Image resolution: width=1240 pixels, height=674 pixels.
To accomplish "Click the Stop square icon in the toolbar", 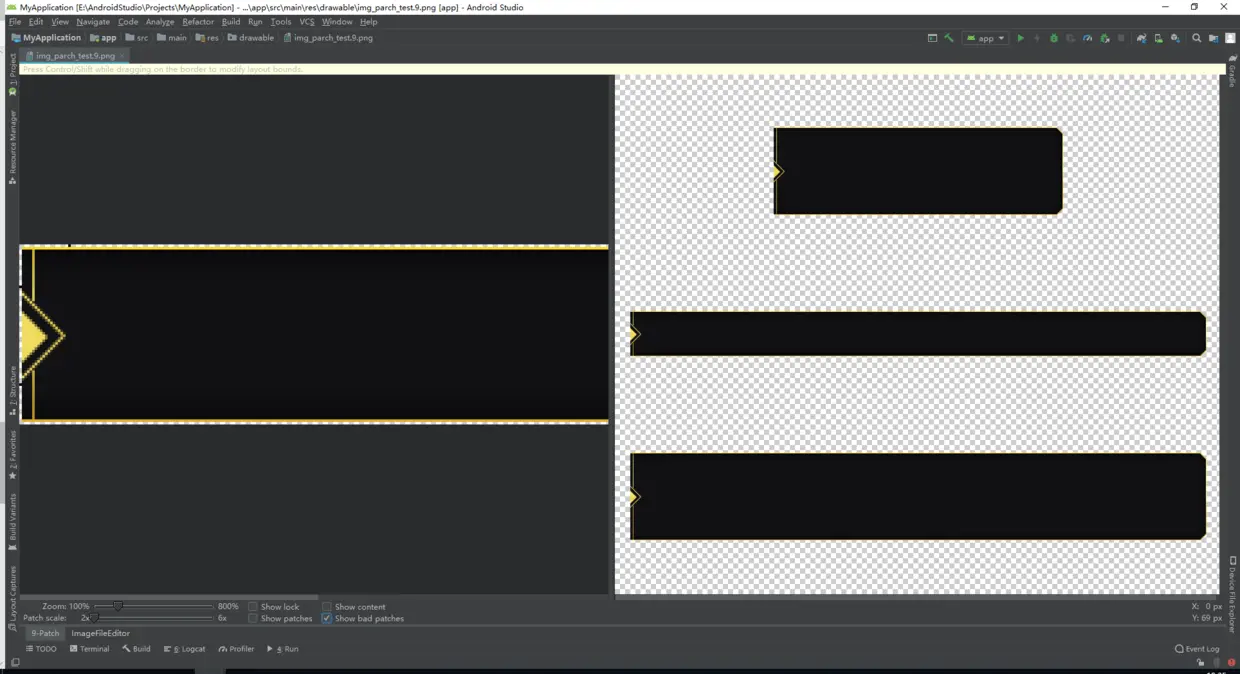I will tap(1121, 38).
